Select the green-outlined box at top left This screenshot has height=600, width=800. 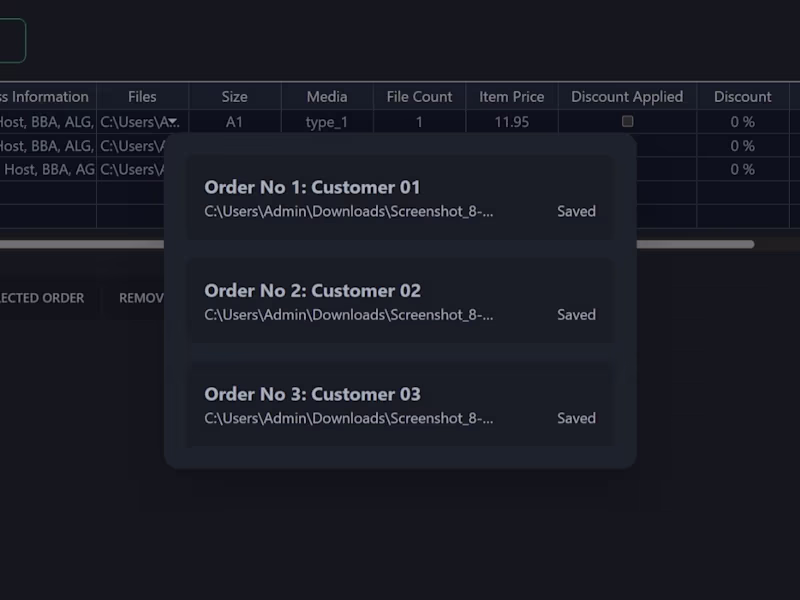(10, 40)
